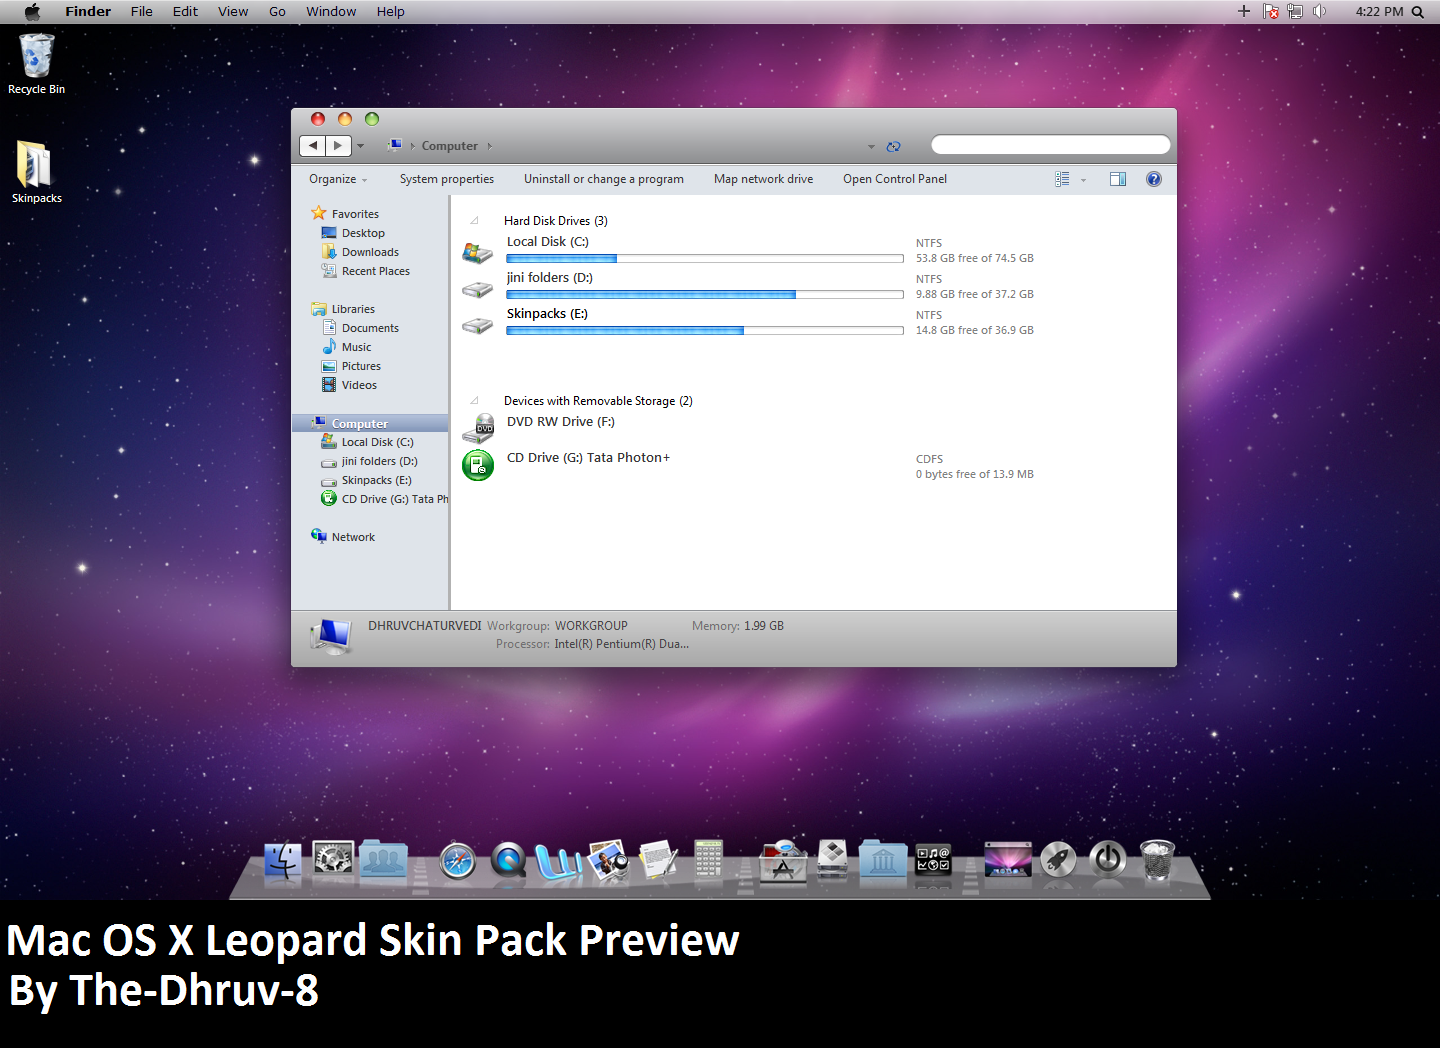The width and height of the screenshot is (1440, 1048).
Task: Click the red-flag action center tray icon
Action: [1271, 11]
